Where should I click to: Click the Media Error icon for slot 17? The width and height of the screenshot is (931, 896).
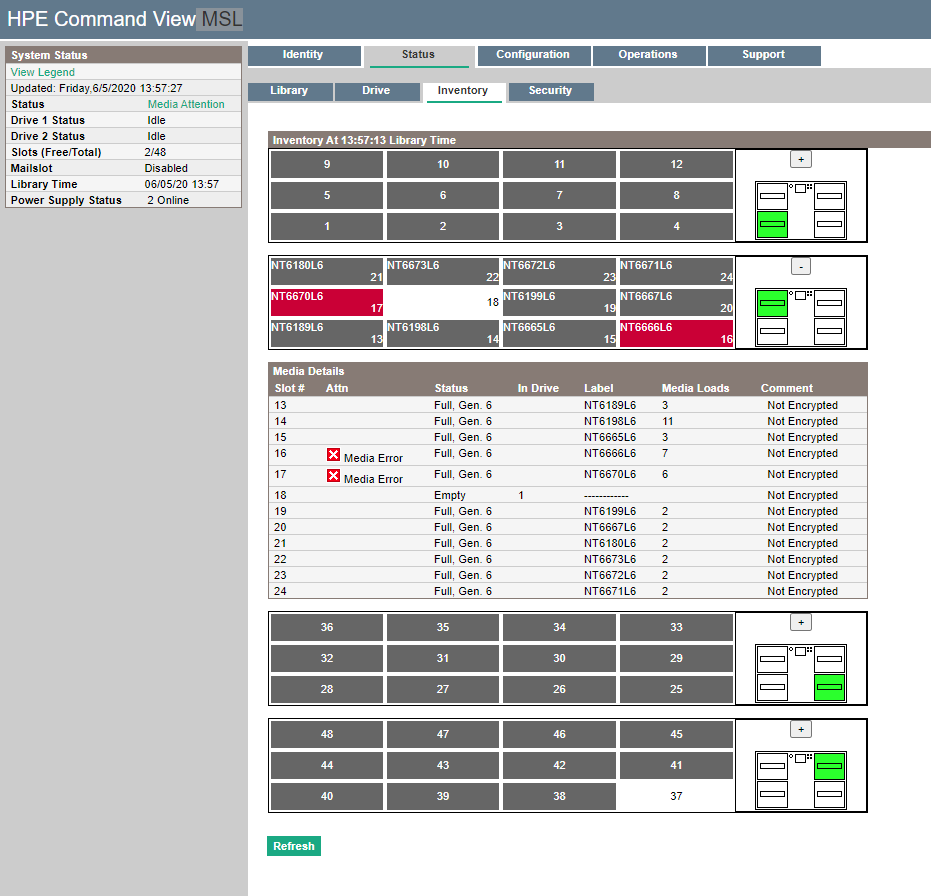333,476
